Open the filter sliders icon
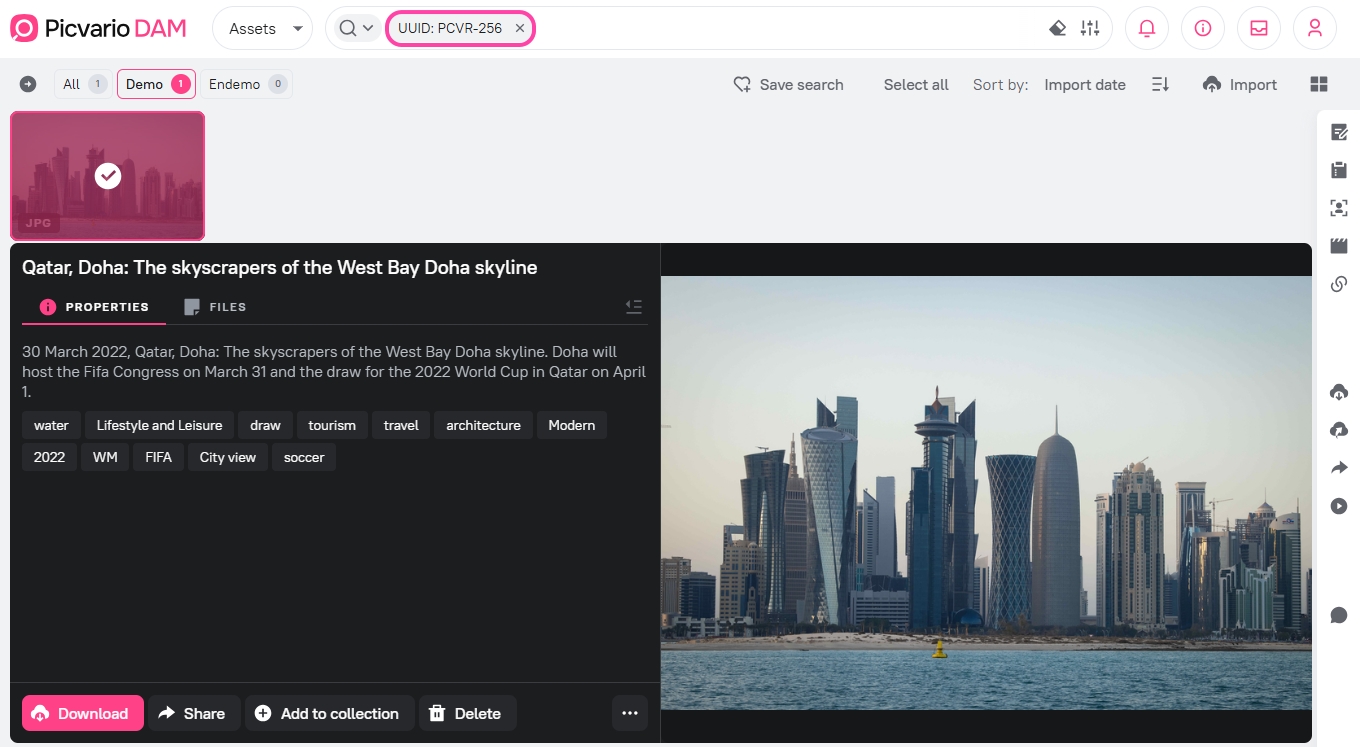 (1090, 28)
